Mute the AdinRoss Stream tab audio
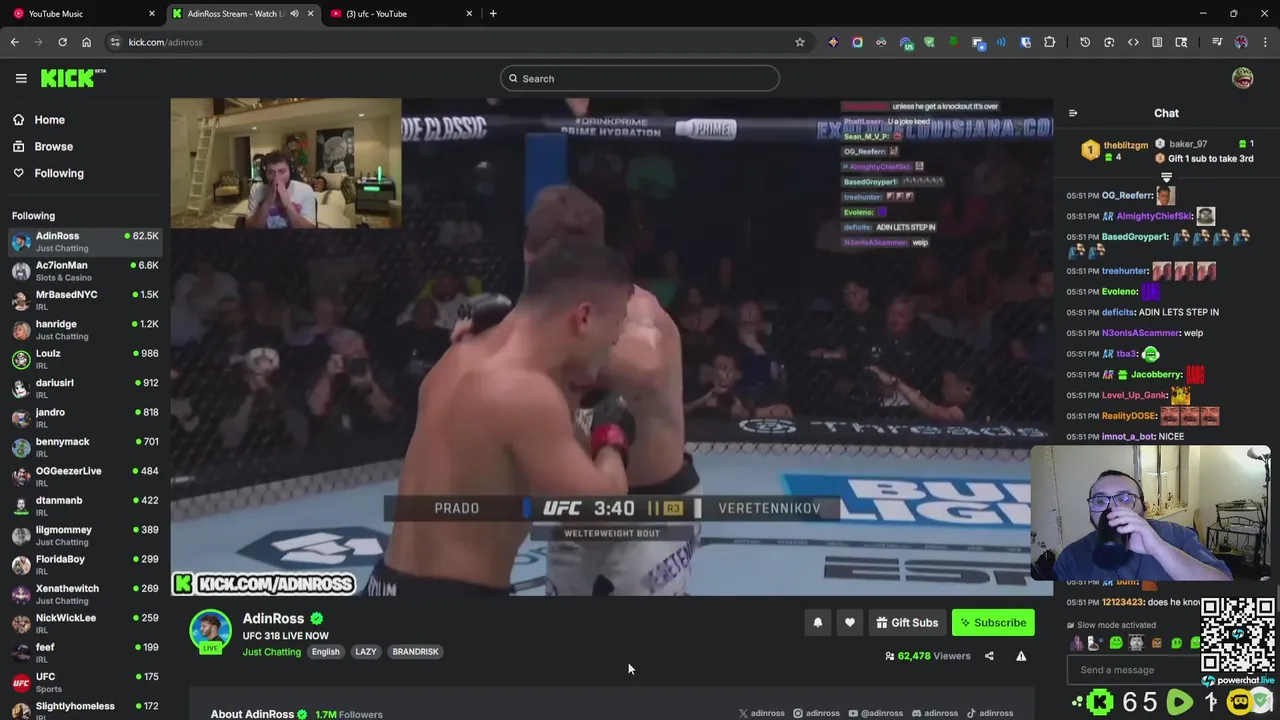 coord(294,13)
